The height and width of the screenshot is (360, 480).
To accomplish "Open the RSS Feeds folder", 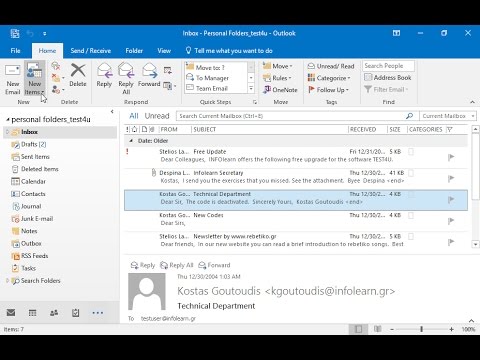I will point(34,256).
